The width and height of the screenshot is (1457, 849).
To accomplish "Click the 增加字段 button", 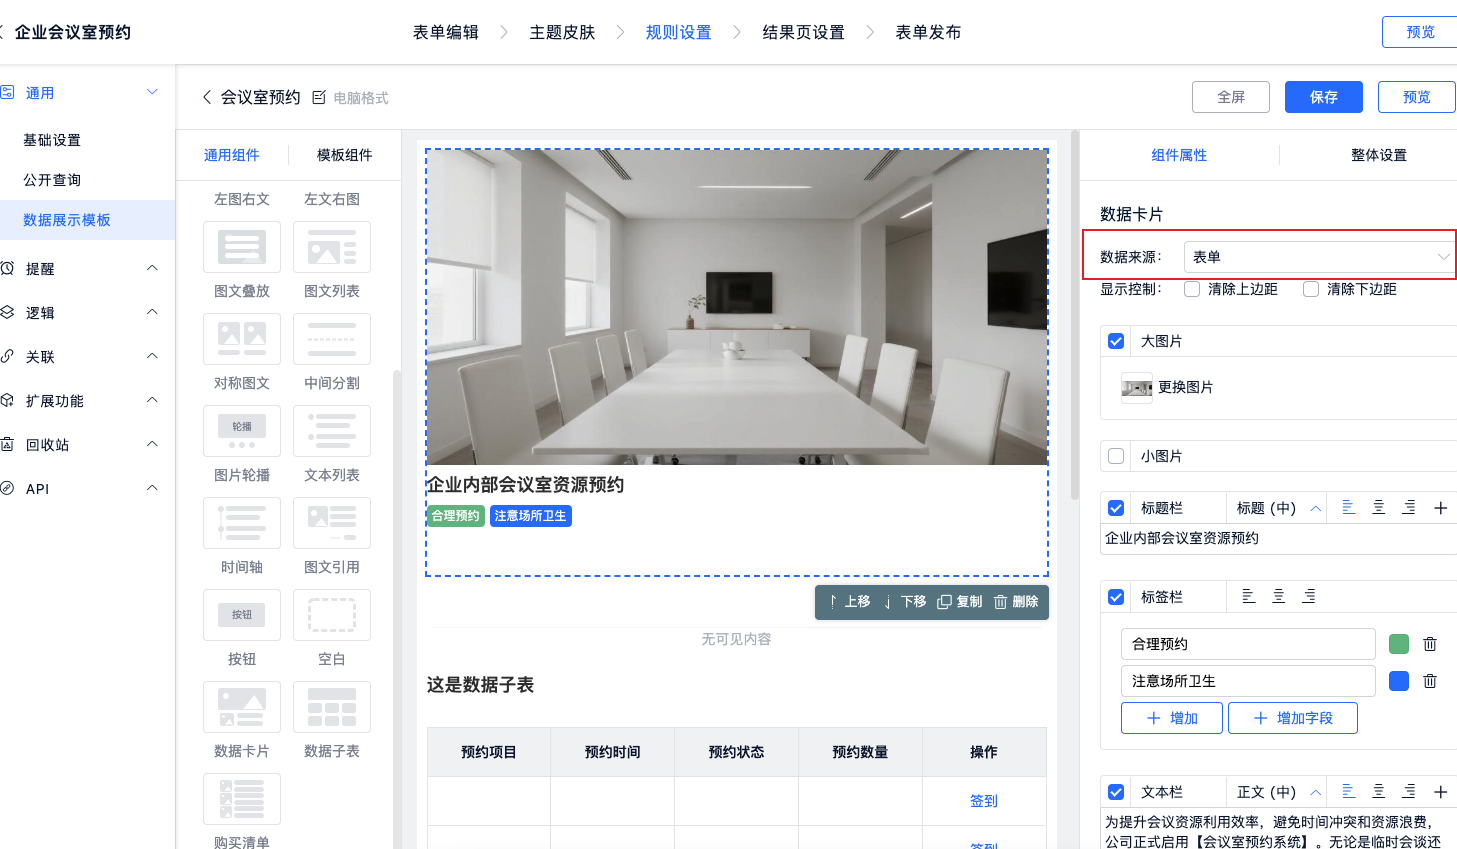I will [x=1292, y=718].
